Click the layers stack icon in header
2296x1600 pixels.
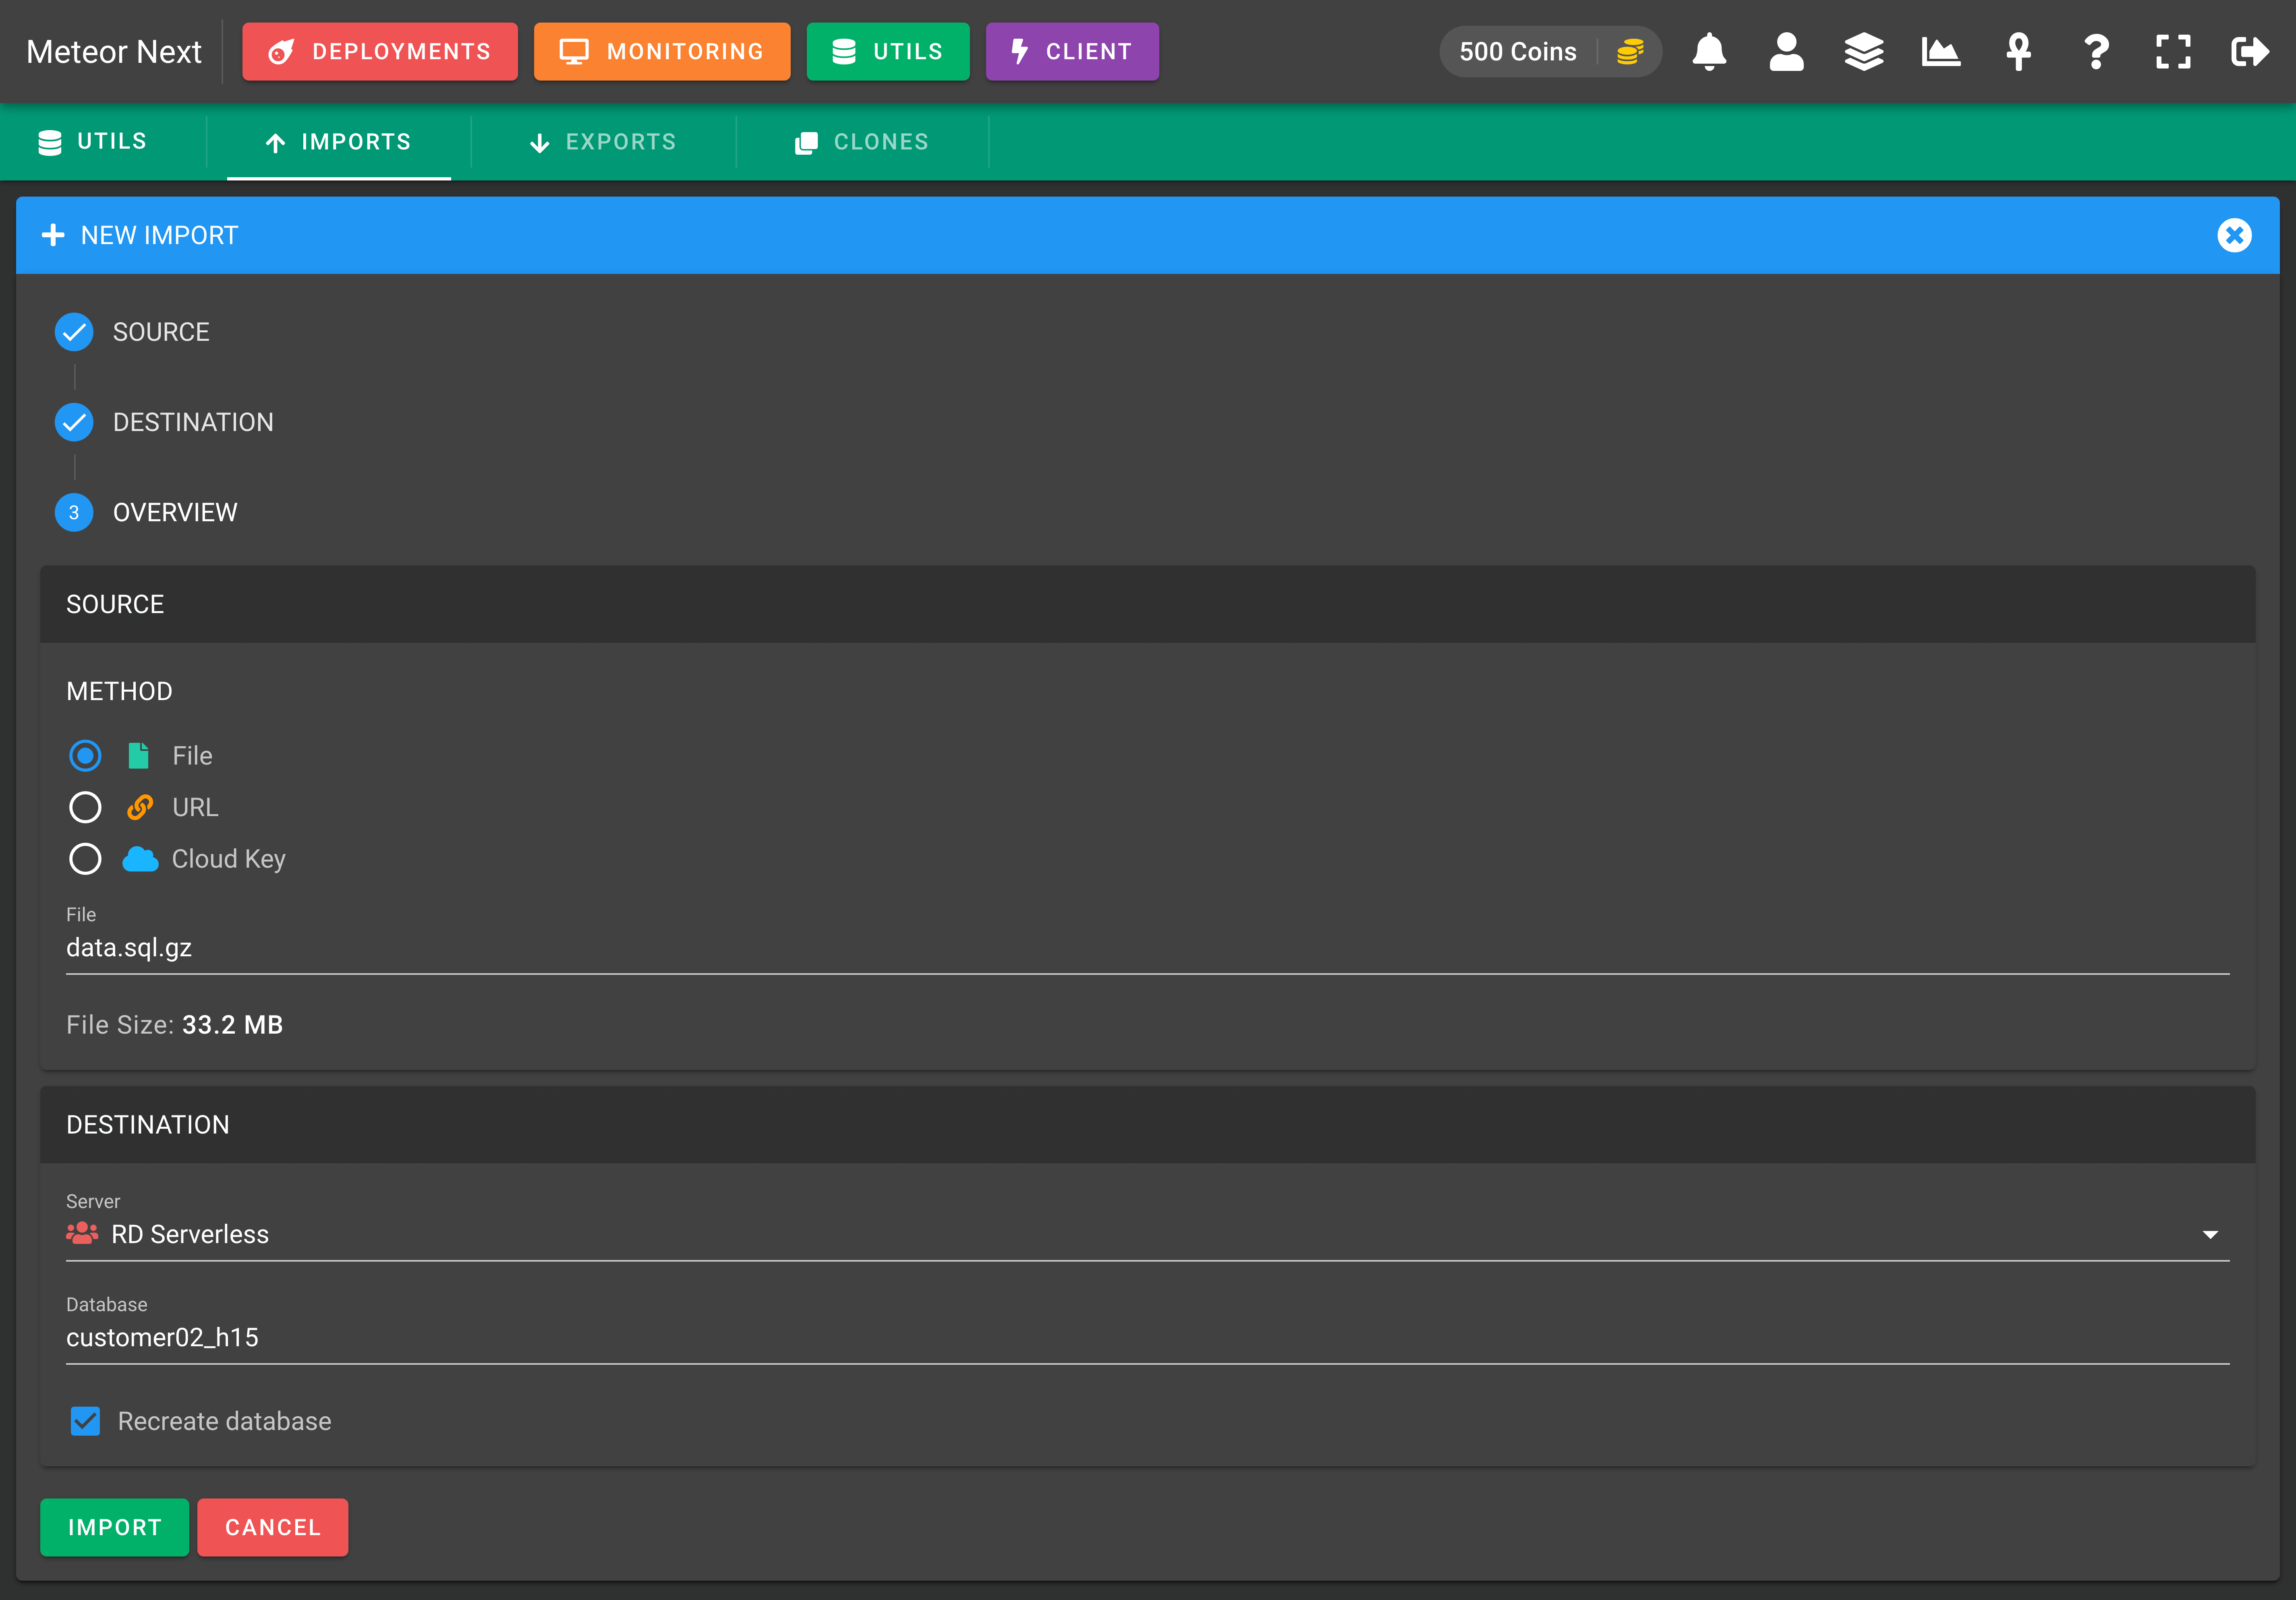coord(1864,52)
